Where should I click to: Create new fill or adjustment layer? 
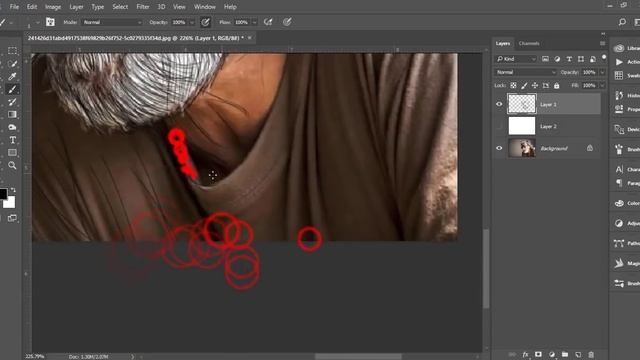552,354
